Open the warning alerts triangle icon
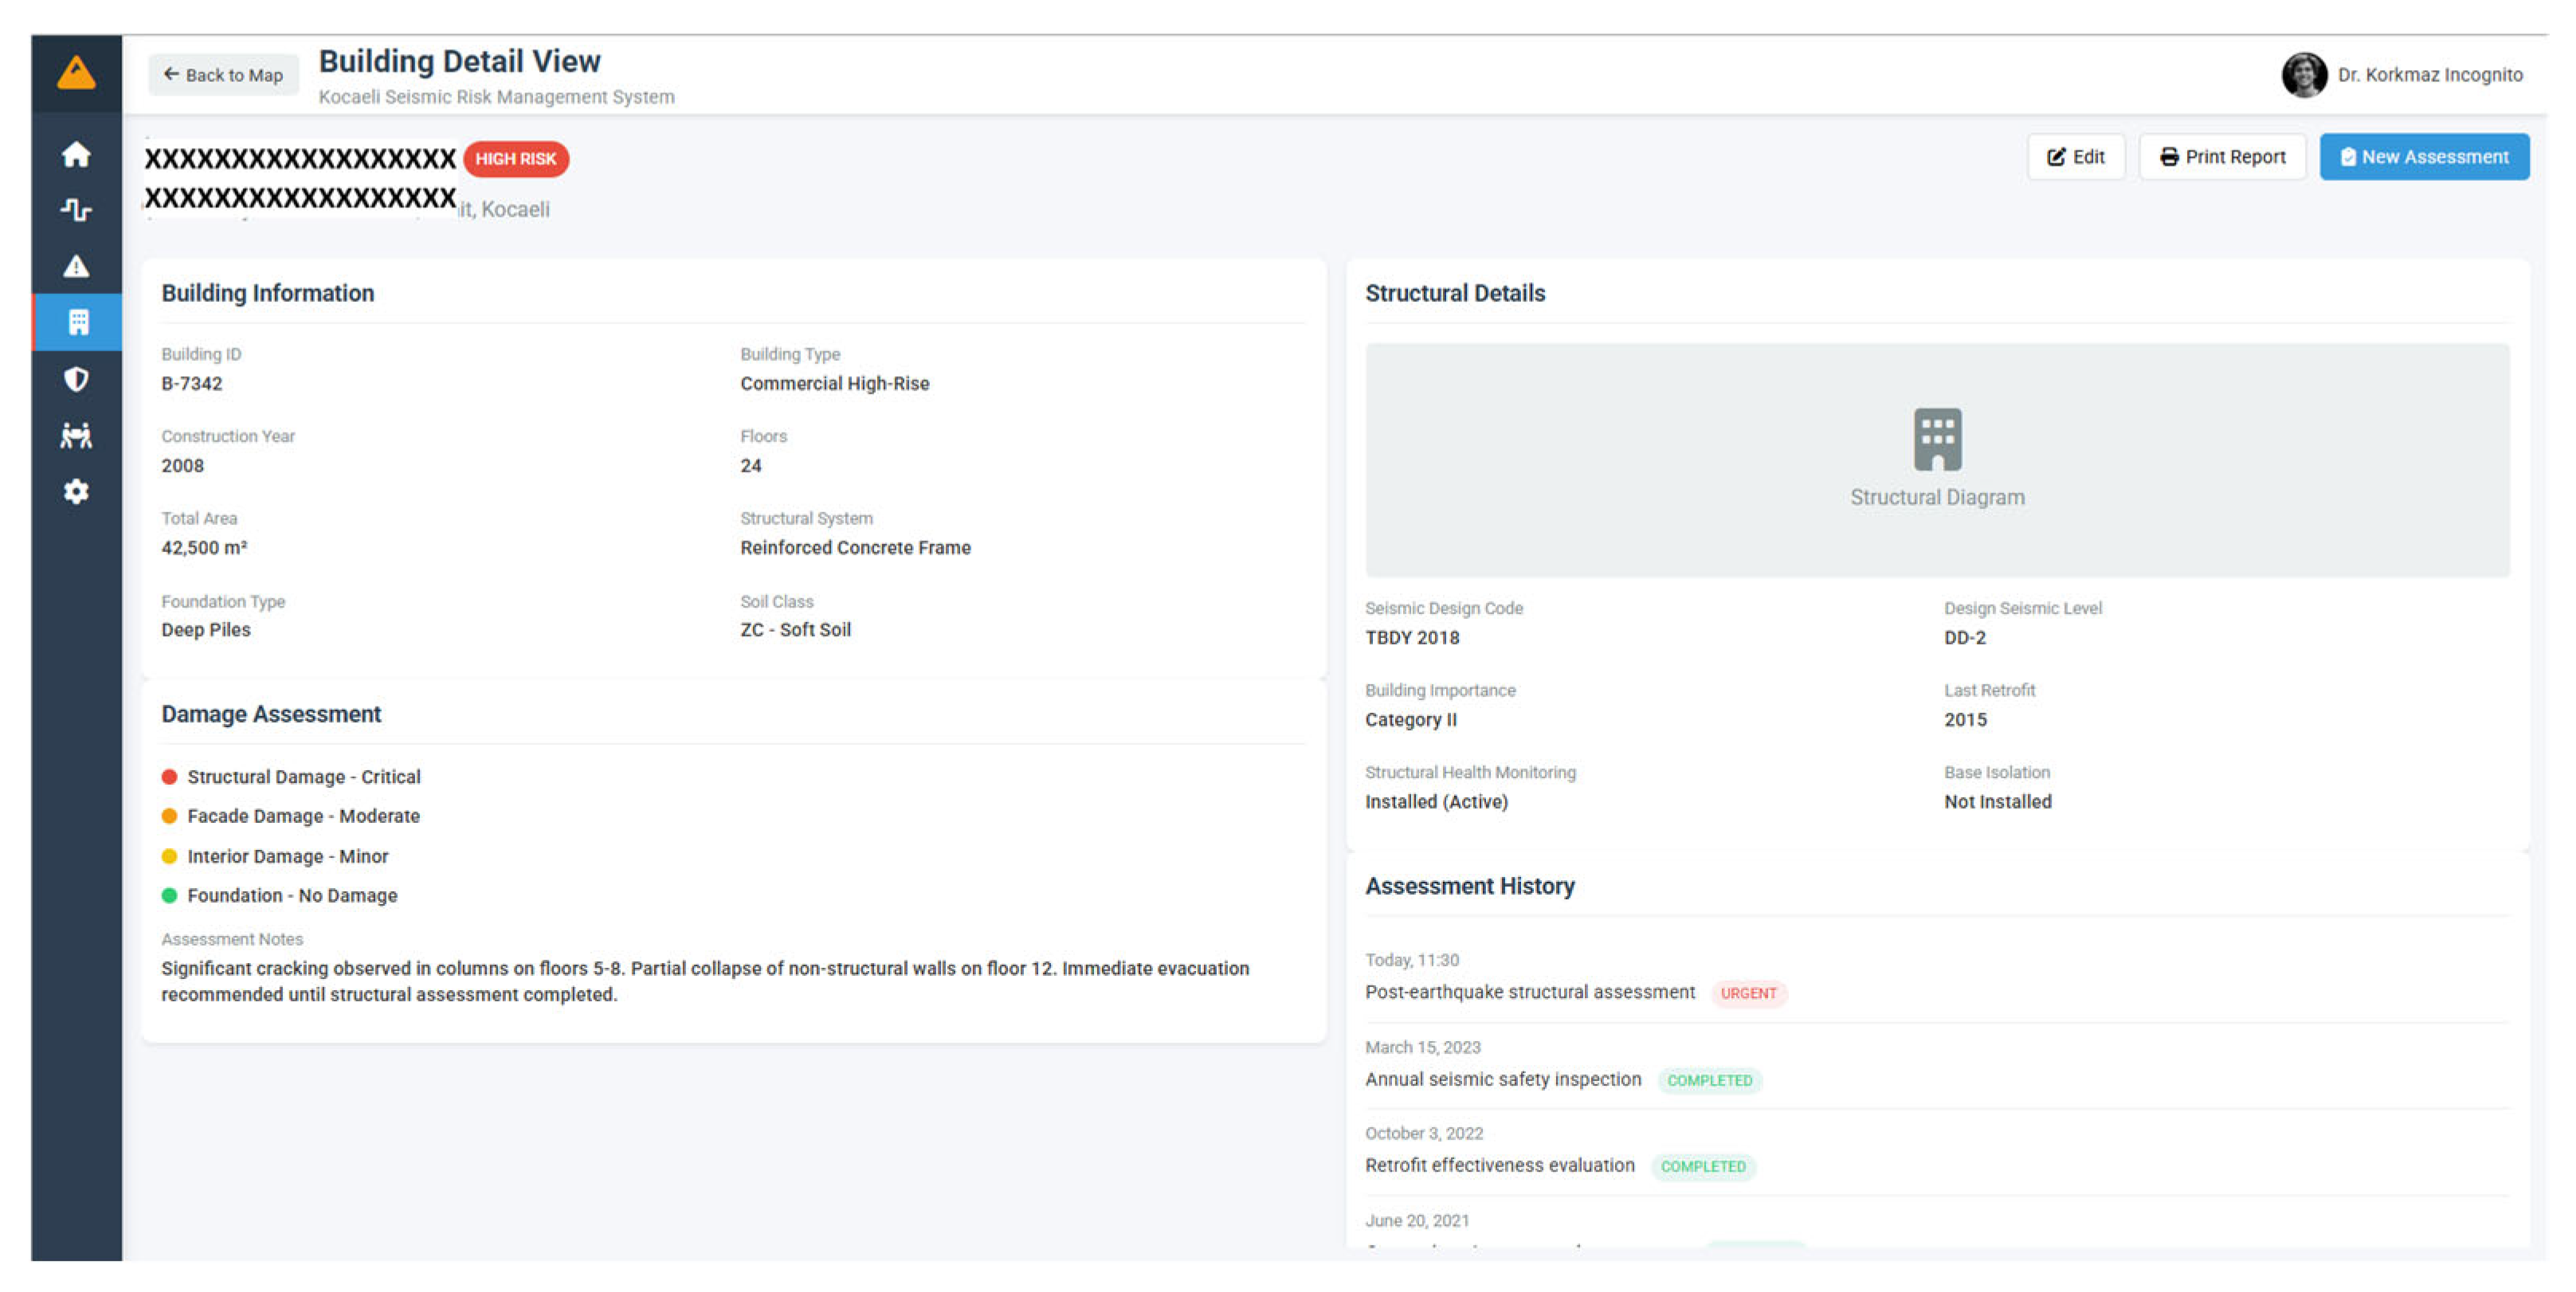This screenshot has height=1292, width=2576. 76,266
